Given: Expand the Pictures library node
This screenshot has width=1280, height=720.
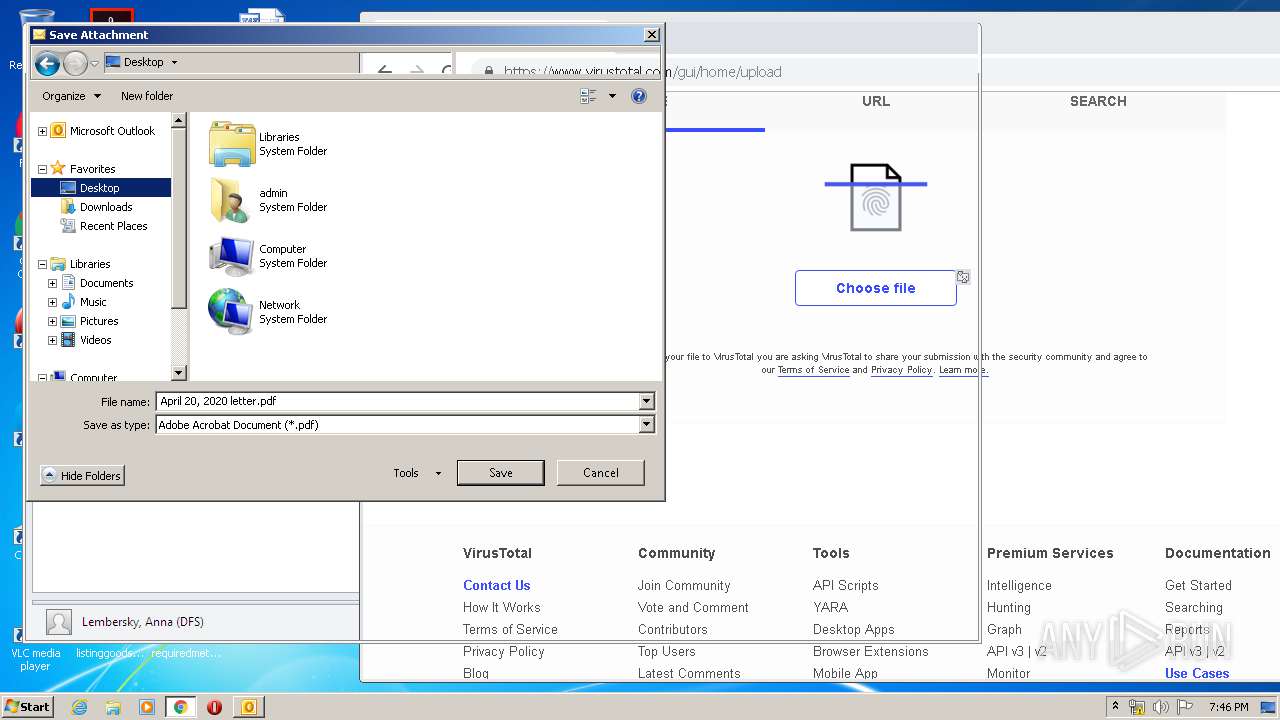Looking at the screenshot, I should pyautogui.click(x=52, y=321).
